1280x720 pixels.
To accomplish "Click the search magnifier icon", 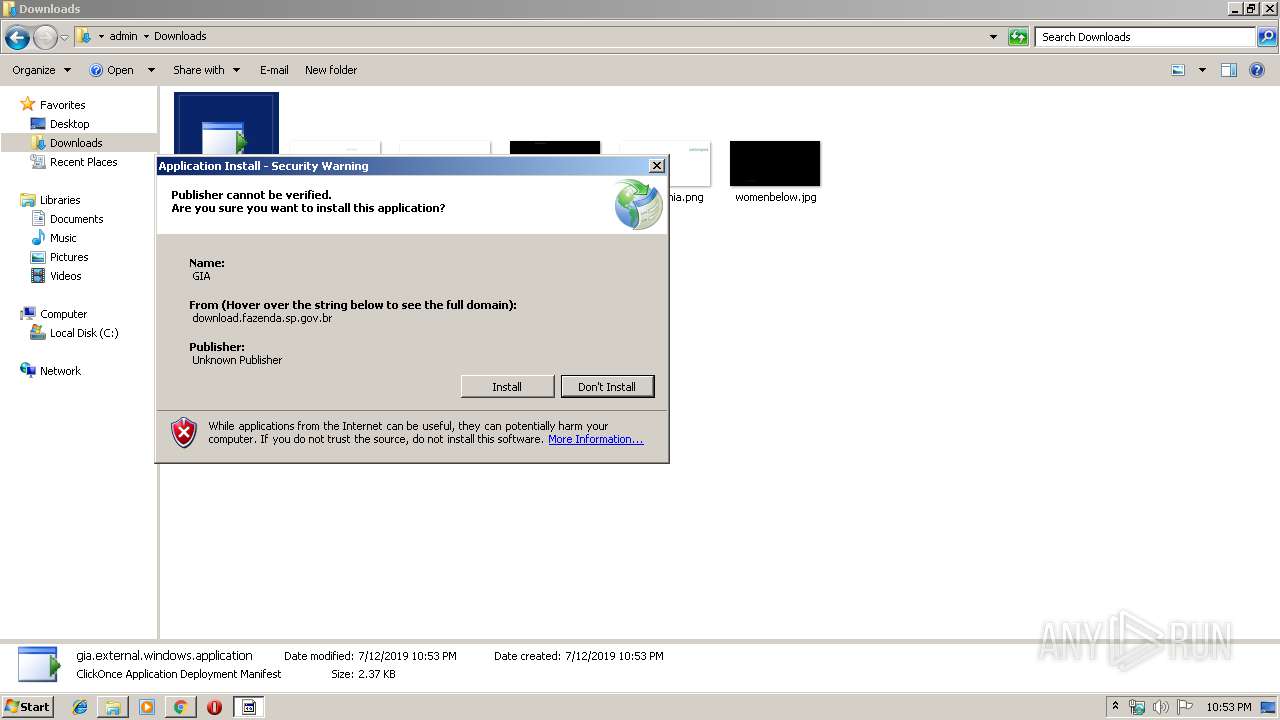I will coord(1267,37).
